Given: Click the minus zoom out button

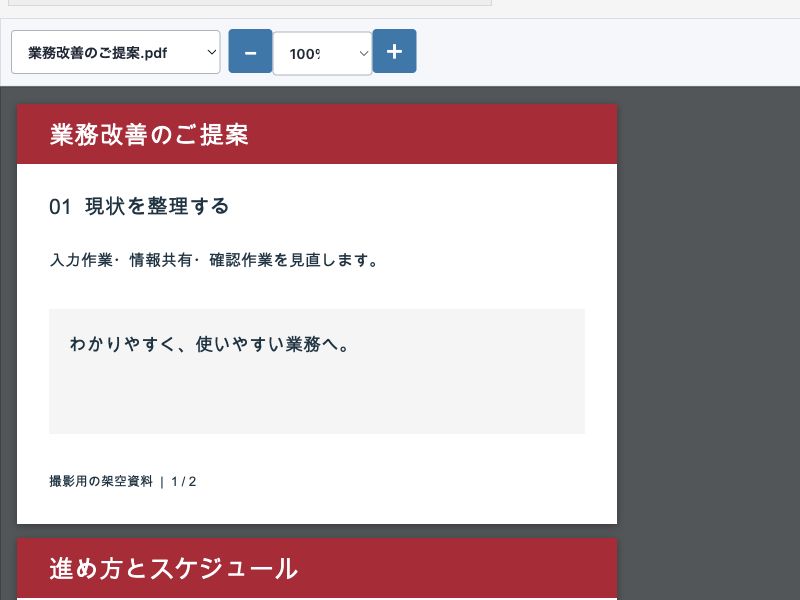Looking at the screenshot, I should (x=250, y=52).
